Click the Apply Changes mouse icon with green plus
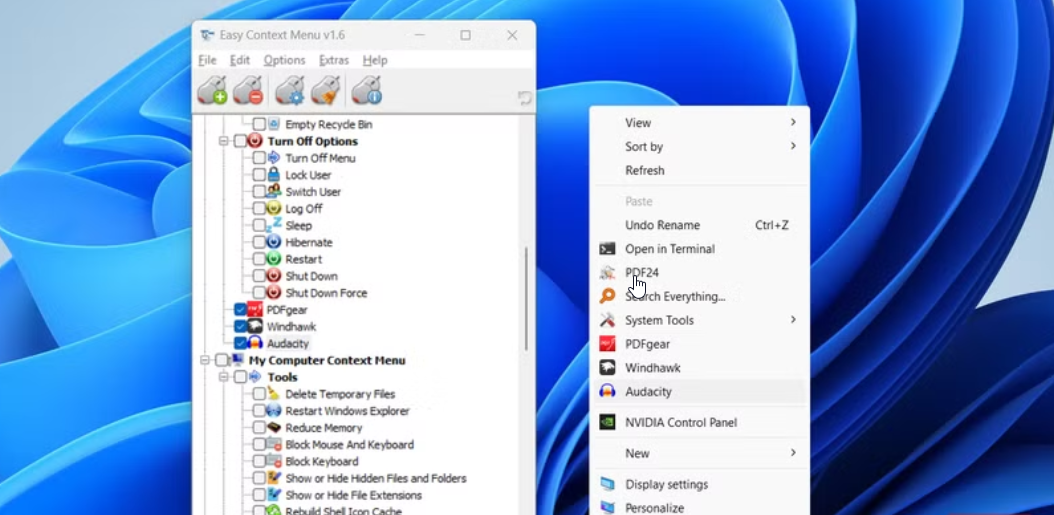 212,91
